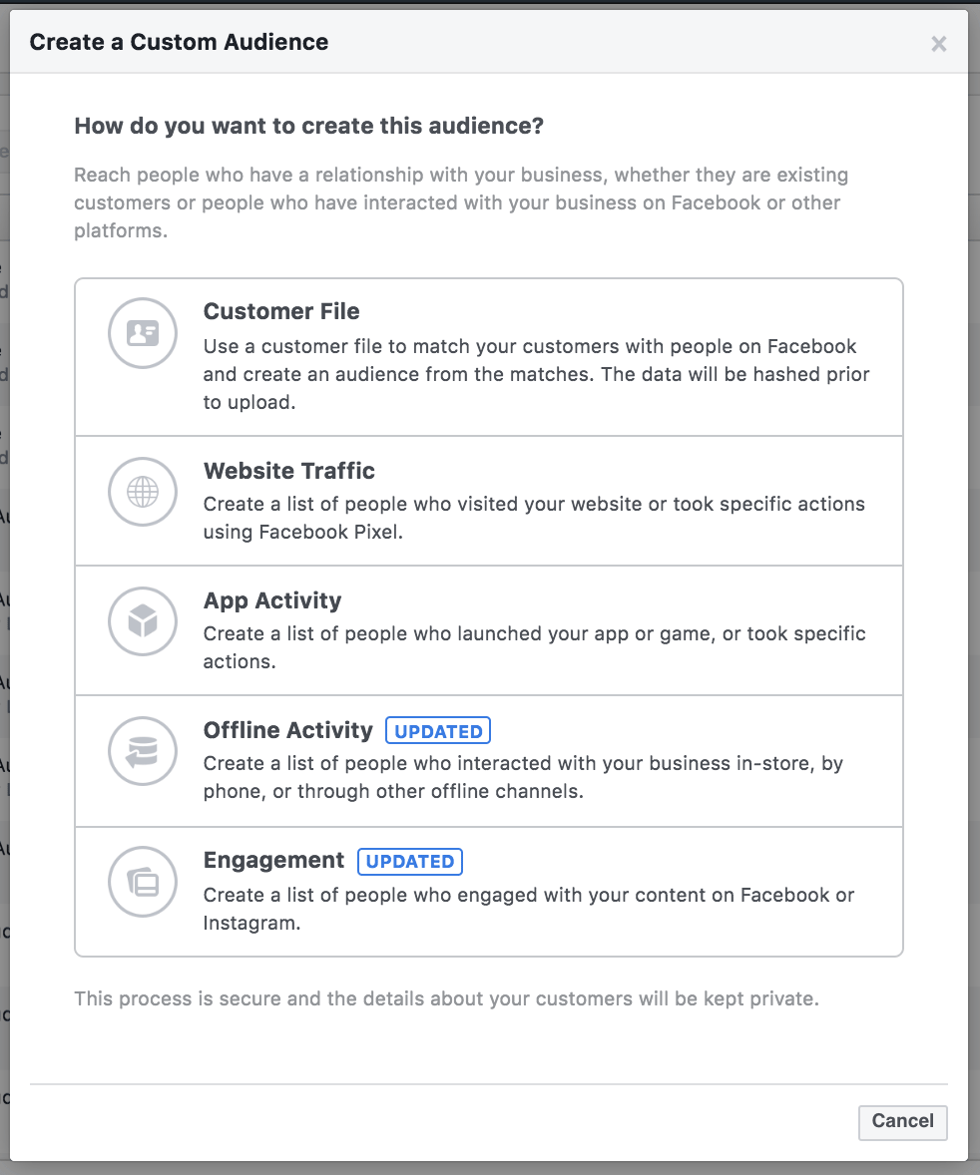980x1175 pixels.
Task: Cancel creating the custom audience
Action: (x=902, y=1122)
